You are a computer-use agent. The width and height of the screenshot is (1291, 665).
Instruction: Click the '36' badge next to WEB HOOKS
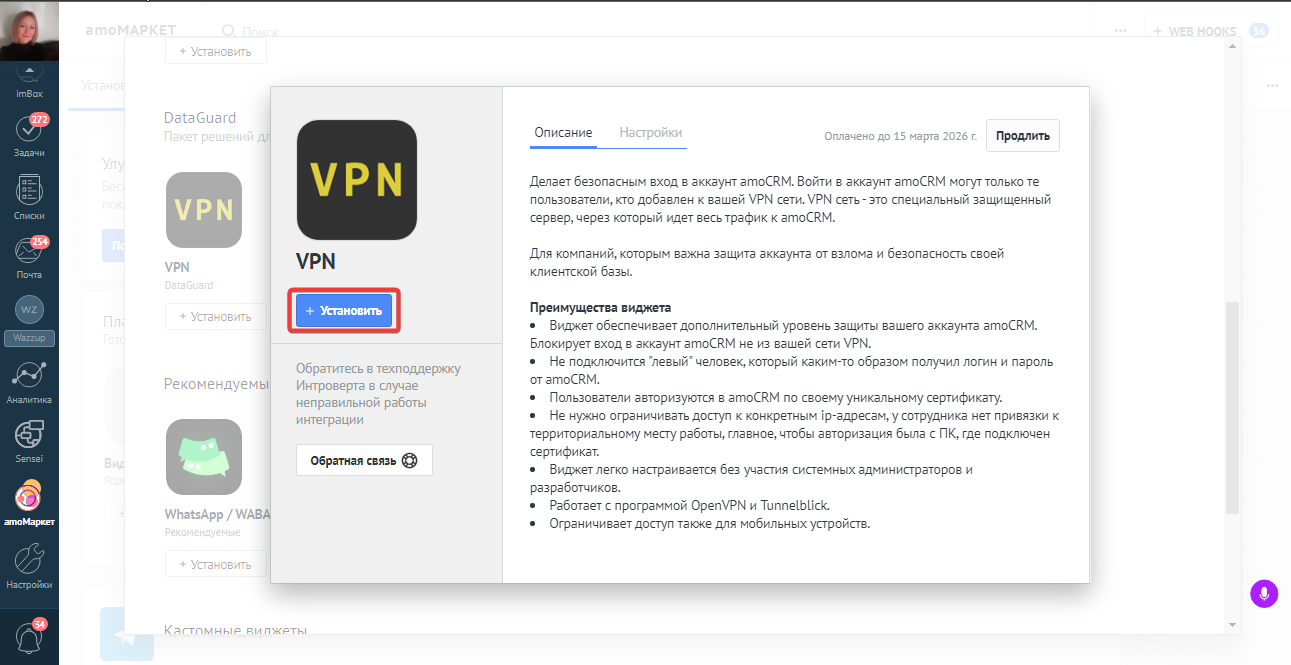pos(1259,31)
